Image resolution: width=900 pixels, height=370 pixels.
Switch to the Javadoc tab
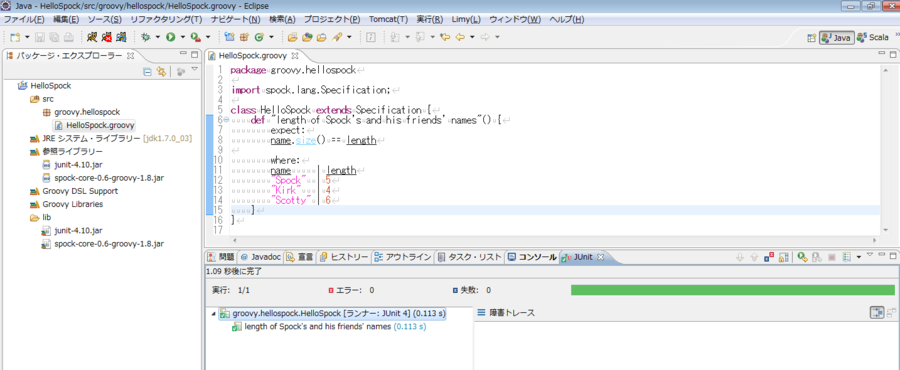pyautogui.click(x=261, y=257)
